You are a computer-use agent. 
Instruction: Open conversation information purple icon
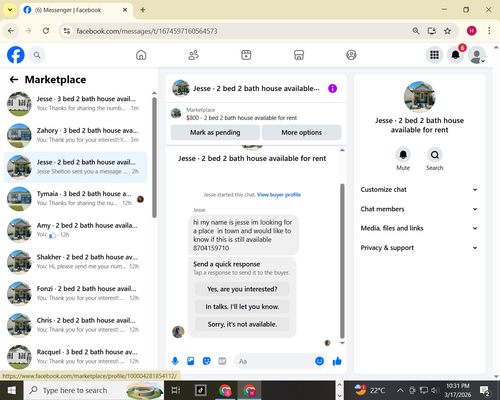tap(332, 88)
